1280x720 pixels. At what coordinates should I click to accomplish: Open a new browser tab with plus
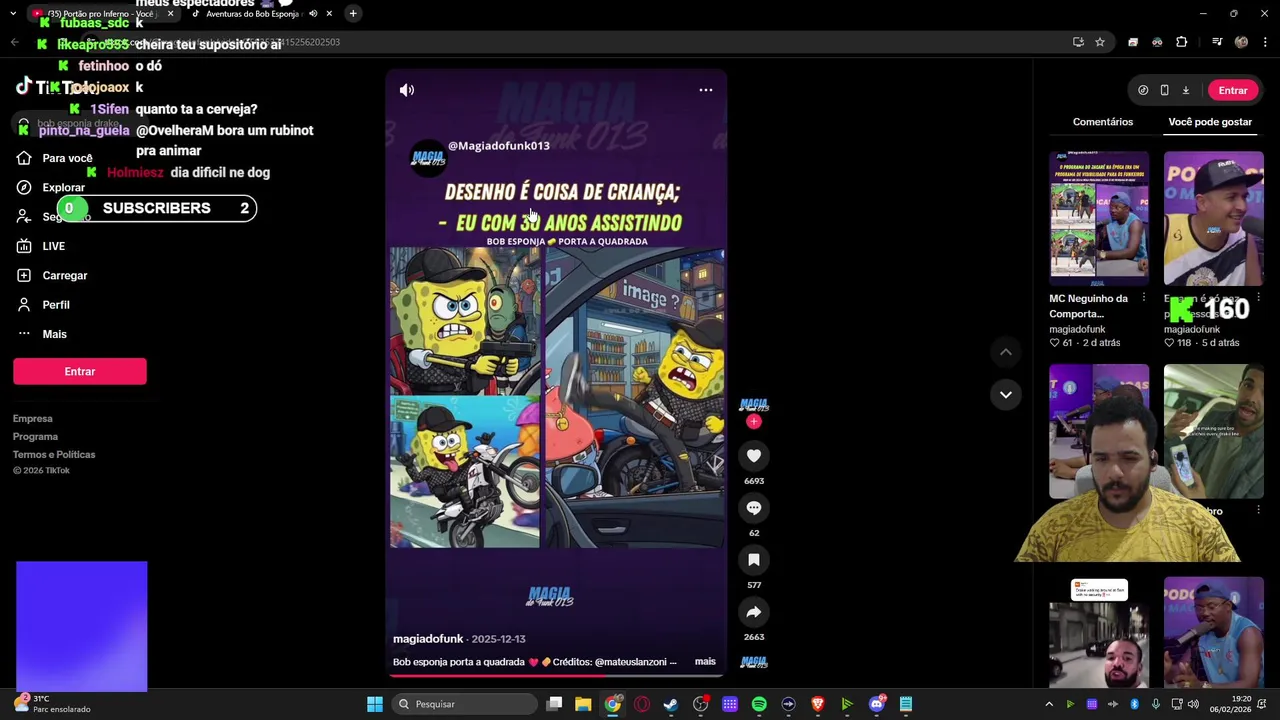click(353, 14)
